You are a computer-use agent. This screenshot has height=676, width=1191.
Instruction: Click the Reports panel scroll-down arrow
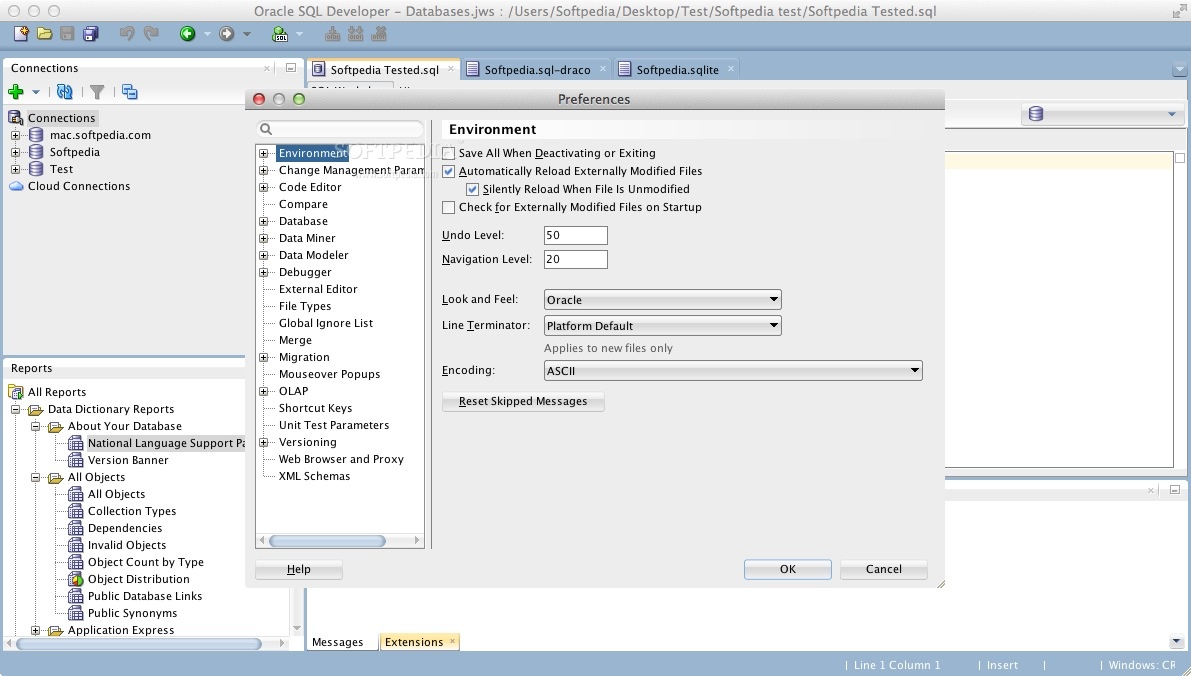coord(296,628)
